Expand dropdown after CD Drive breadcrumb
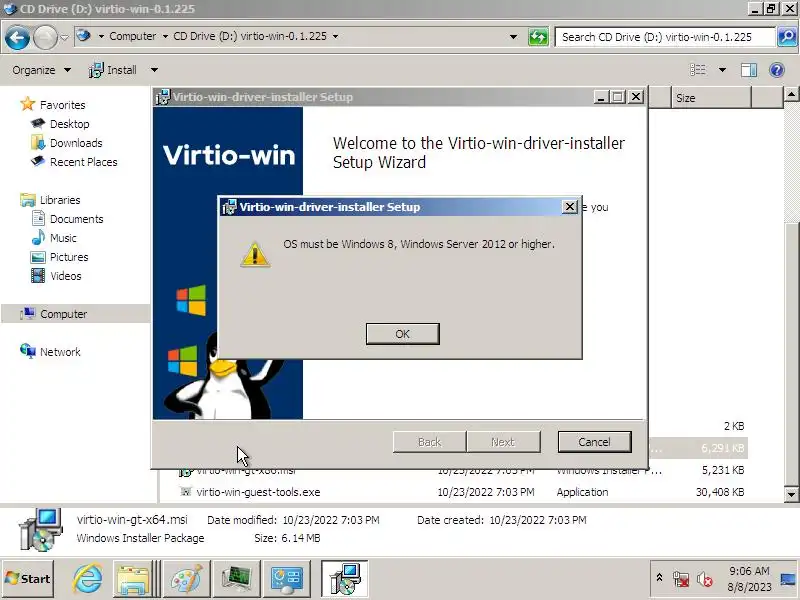This screenshot has height=600, width=800. (x=335, y=36)
